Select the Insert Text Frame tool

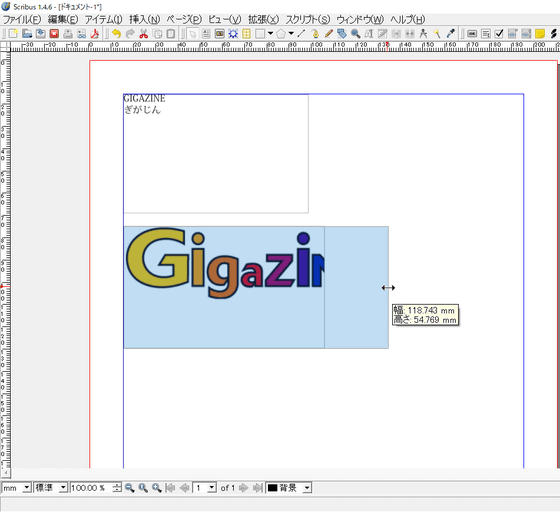(206, 34)
